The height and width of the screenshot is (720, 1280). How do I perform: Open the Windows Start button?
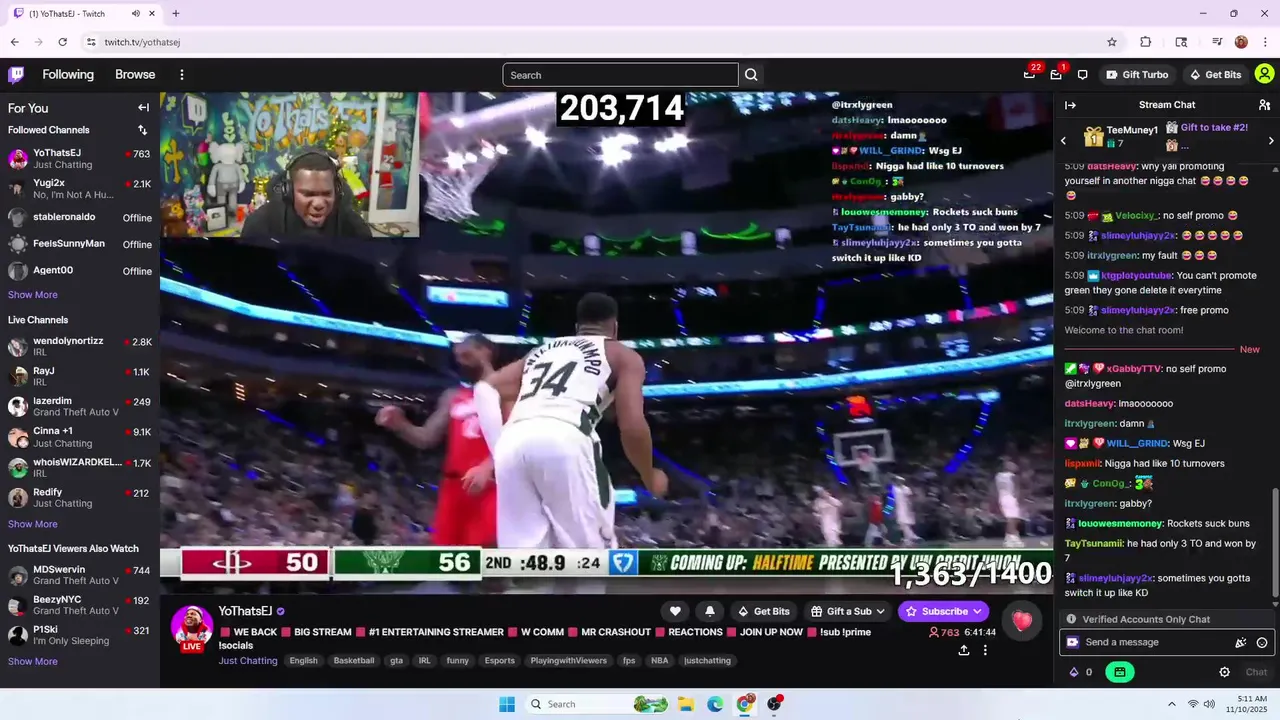pos(507,704)
